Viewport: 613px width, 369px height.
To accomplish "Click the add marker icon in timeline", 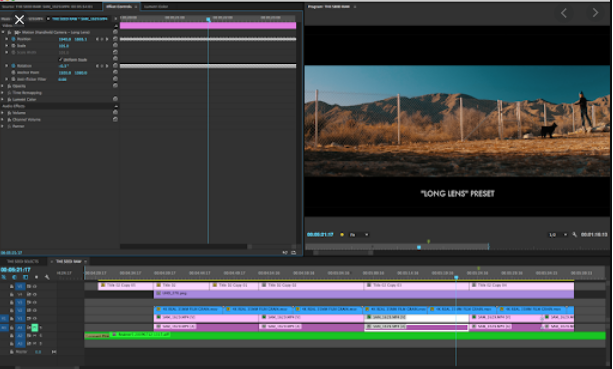I will pos(36,277).
